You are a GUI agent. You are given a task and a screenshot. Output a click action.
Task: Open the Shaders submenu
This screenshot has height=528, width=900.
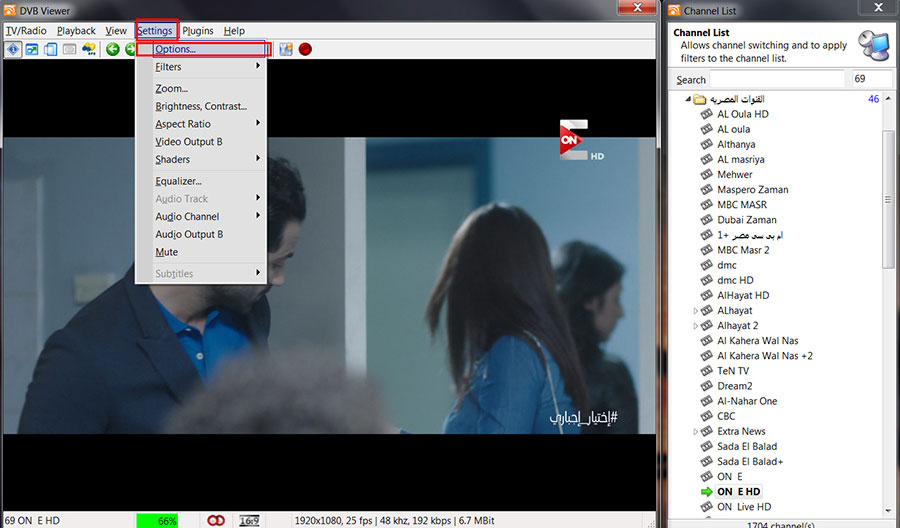[x=201, y=160]
